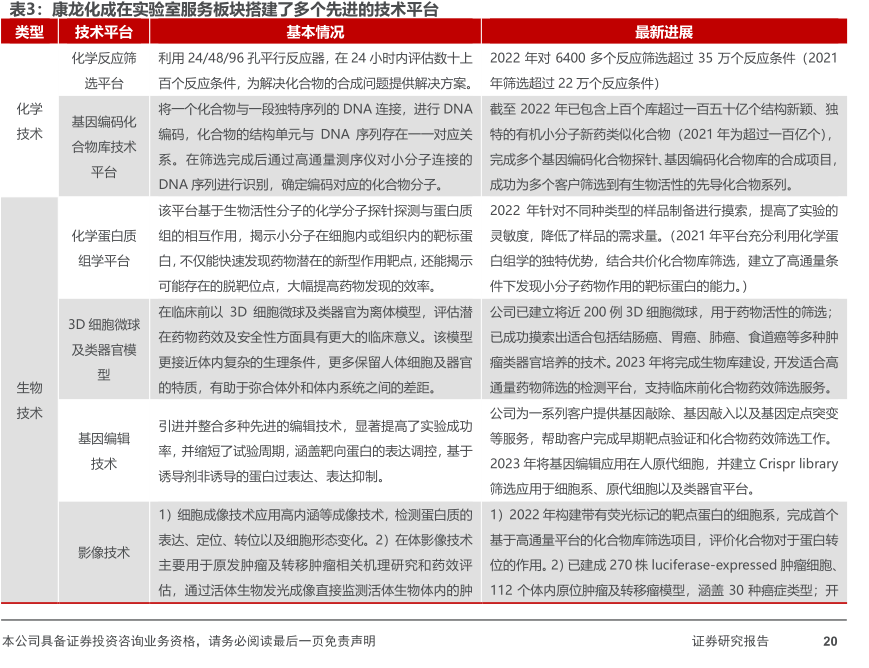Click the 影像技术 platform cell
This screenshot has height=668, width=869.
point(104,552)
